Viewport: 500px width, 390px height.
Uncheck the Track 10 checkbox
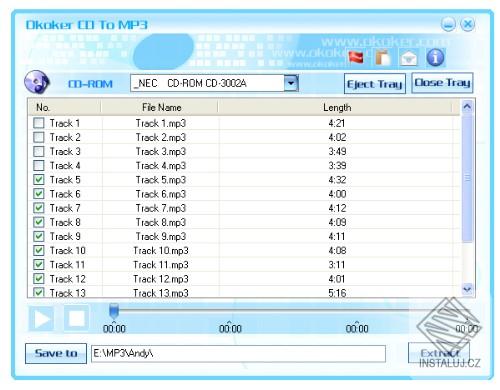pos(39,250)
